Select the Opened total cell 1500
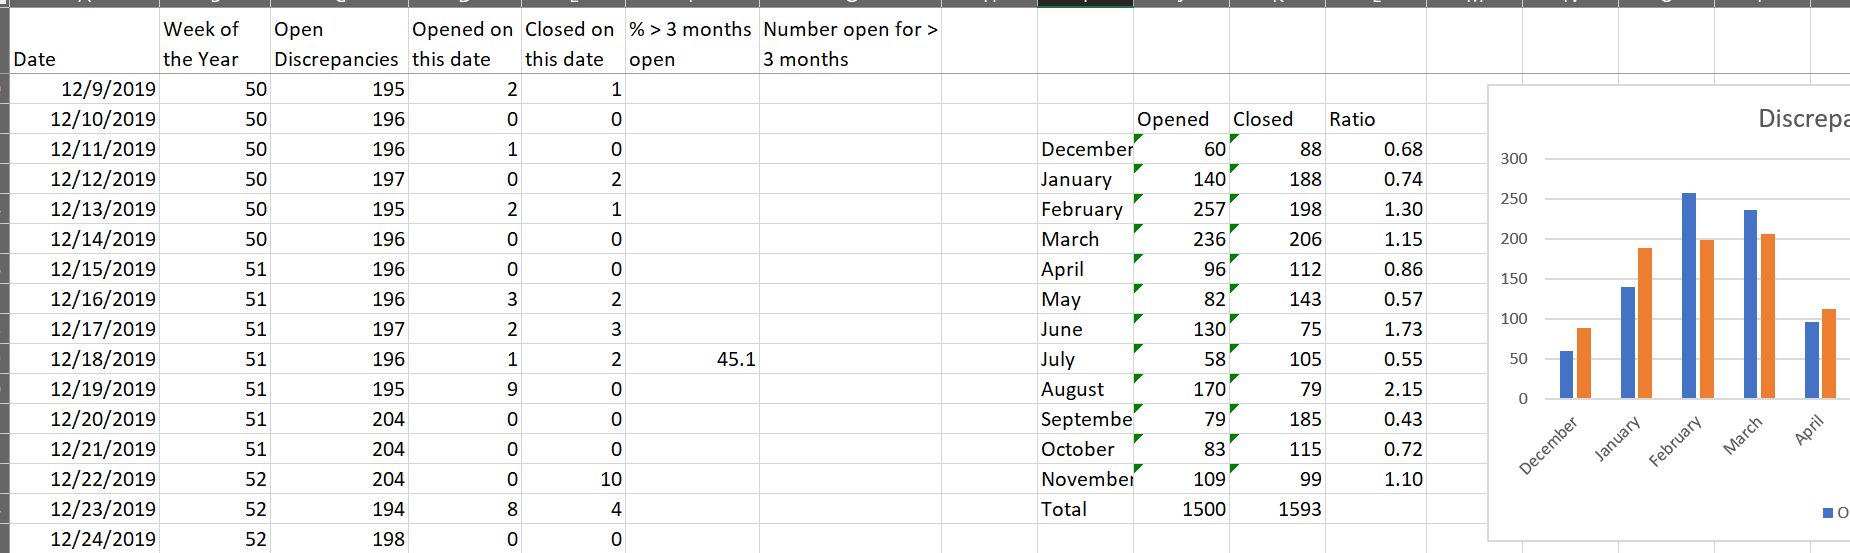Screen dimensions: 1850x553 click(1181, 509)
